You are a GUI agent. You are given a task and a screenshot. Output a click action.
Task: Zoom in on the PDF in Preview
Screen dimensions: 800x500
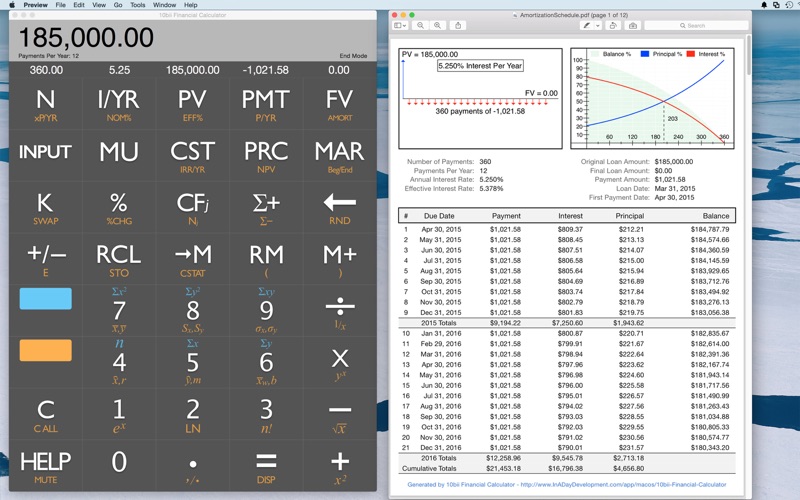(x=438, y=26)
